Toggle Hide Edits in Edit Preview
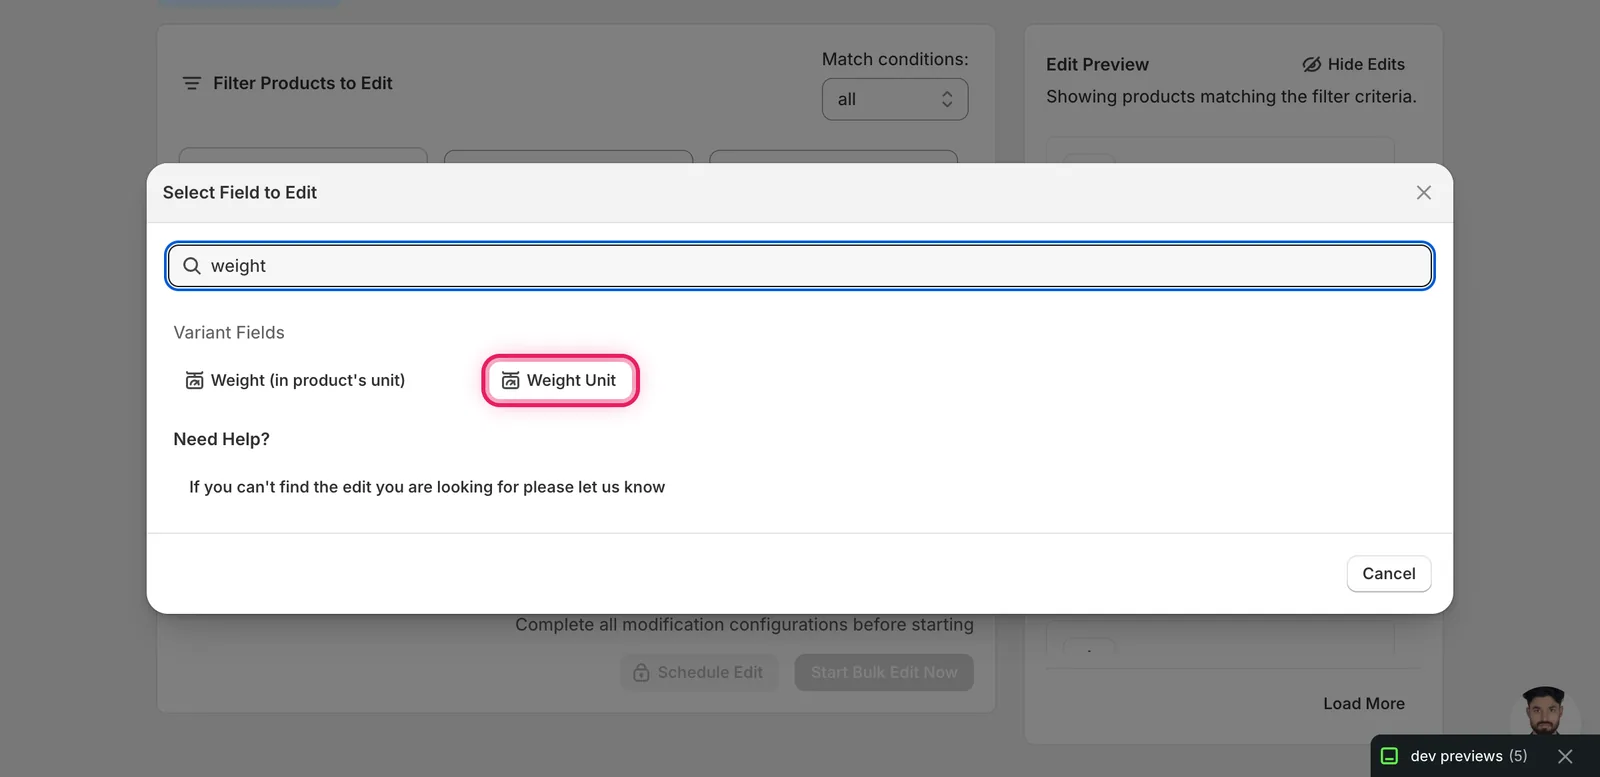This screenshot has width=1600, height=777. tap(1353, 64)
